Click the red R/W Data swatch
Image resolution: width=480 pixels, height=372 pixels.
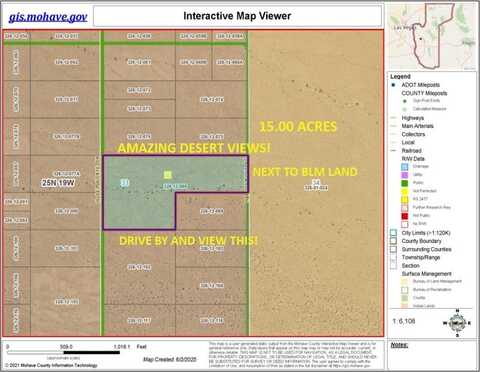coord(404,216)
